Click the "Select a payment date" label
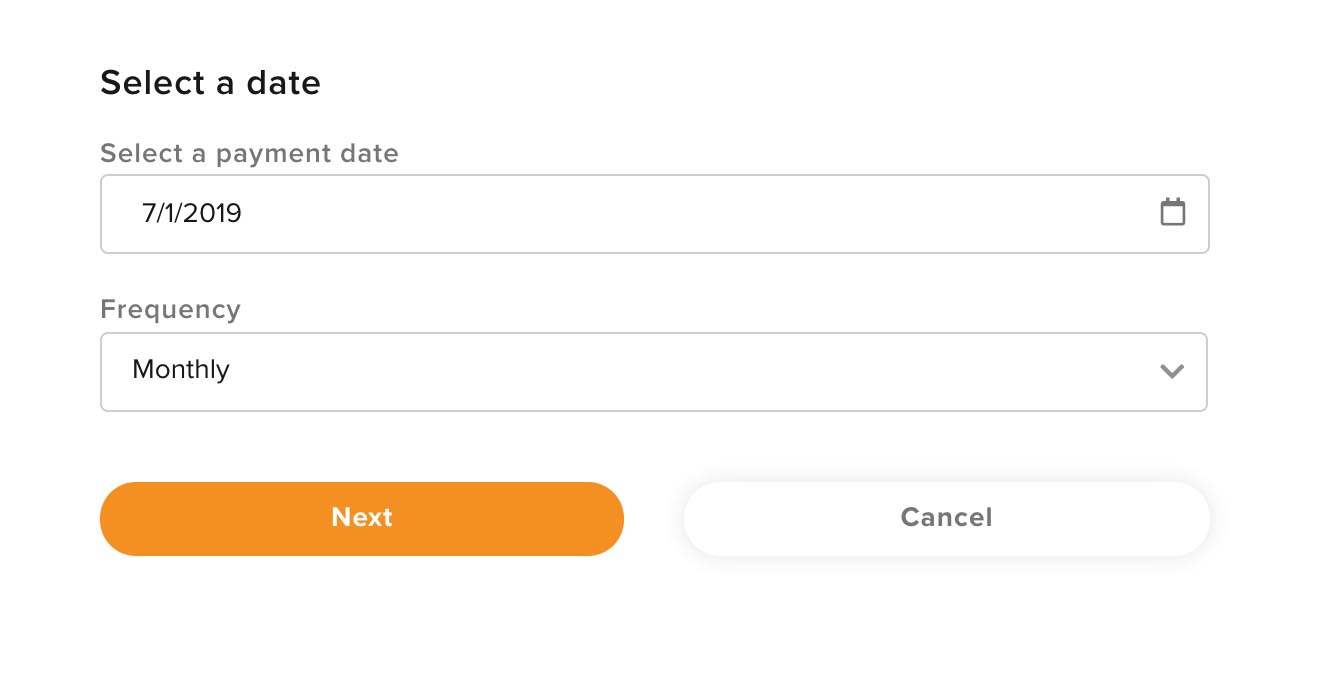 point(249,153)
